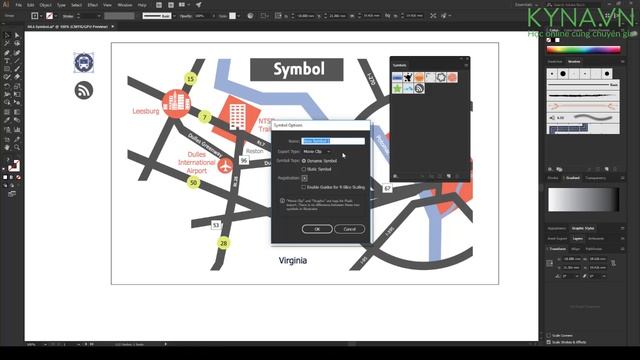This screenshot has width=640, height=360.
Task: Click the Recolor Artwork icon in control bar
Action: (250, 16)
